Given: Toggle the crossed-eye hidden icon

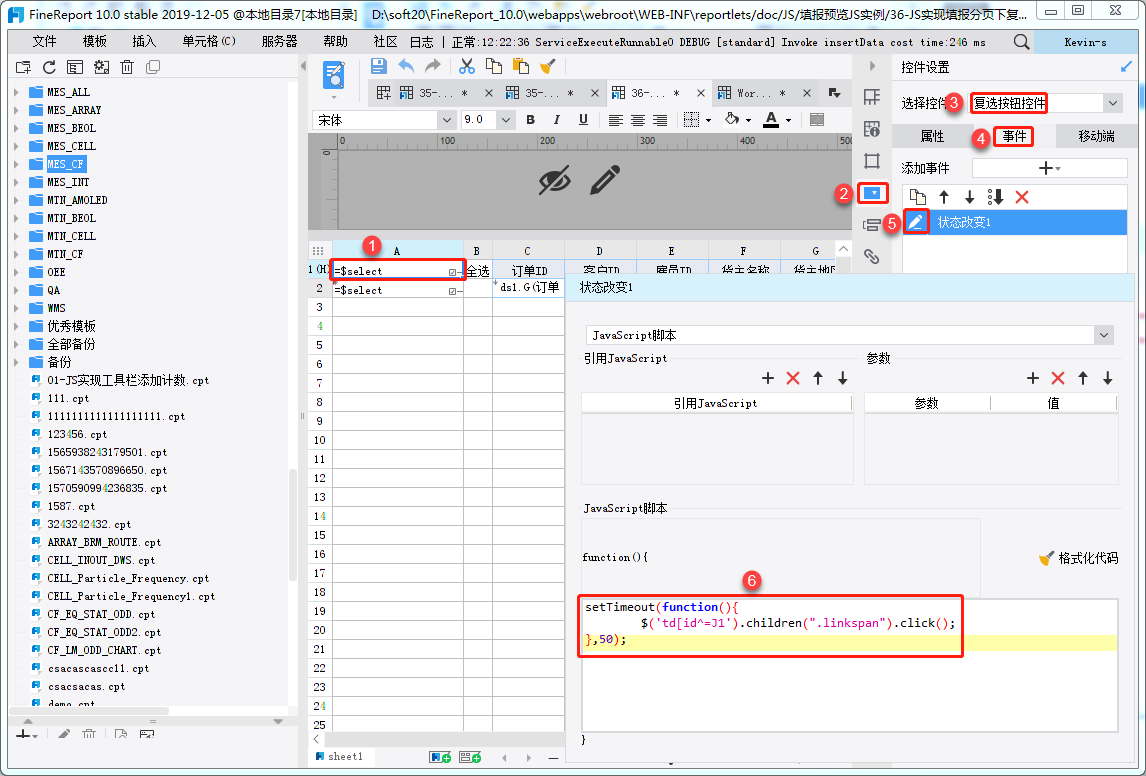Looking at the screenshot, I should 555,180.
